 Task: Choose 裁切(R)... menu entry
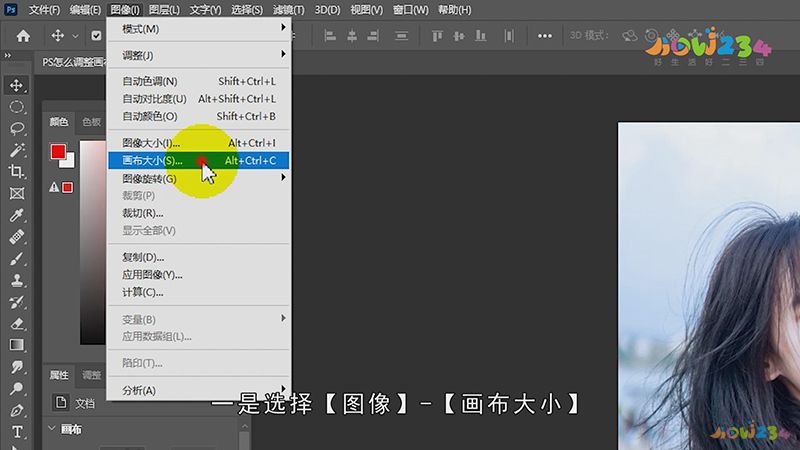click(x=199, y=213)
